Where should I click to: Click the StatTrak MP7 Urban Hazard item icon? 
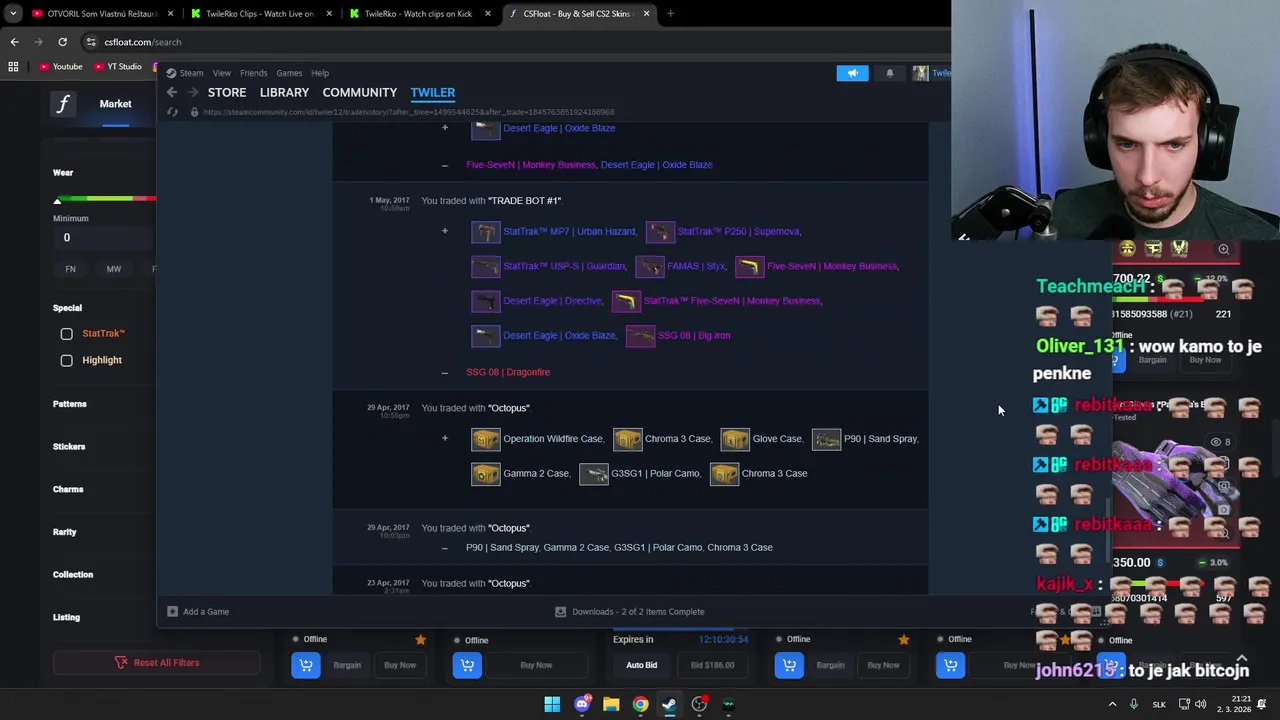(x=485, y=232)
